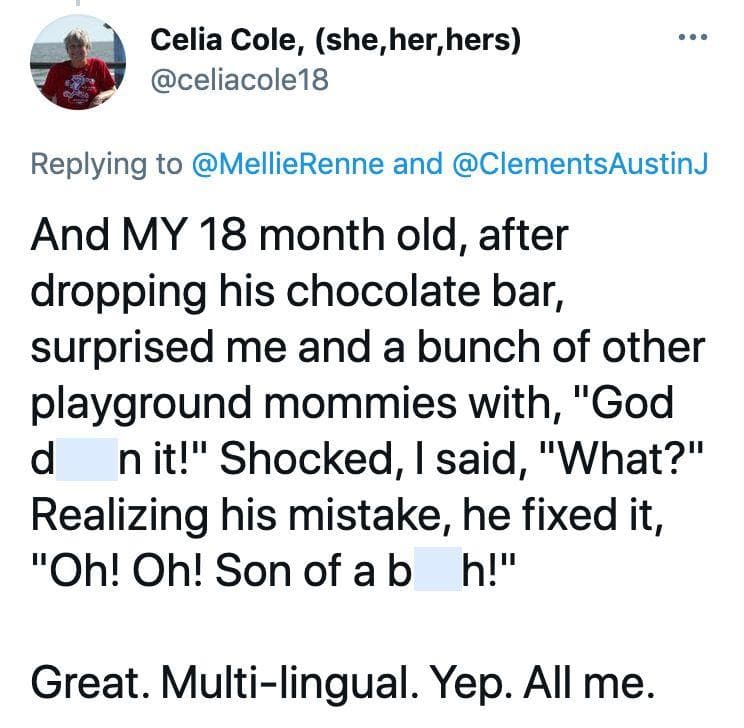Viewport: 744px width, 728px height.
Task: Select the @celiacole18 handle
Action: point(240,79)
